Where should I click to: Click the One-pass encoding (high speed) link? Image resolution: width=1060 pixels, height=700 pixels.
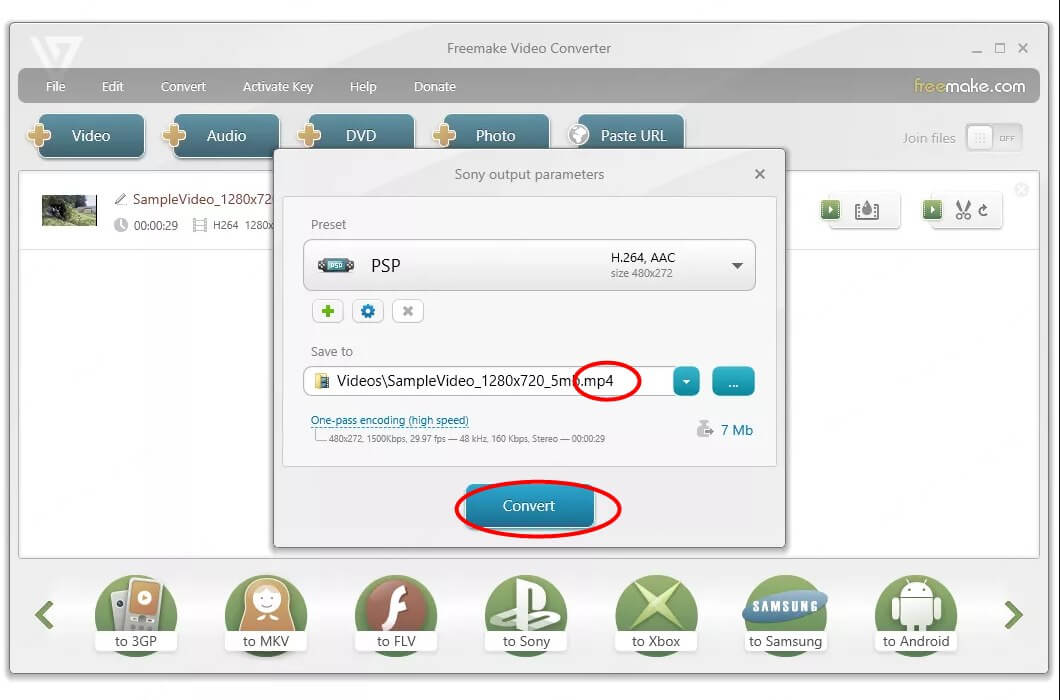click(389, 420)
